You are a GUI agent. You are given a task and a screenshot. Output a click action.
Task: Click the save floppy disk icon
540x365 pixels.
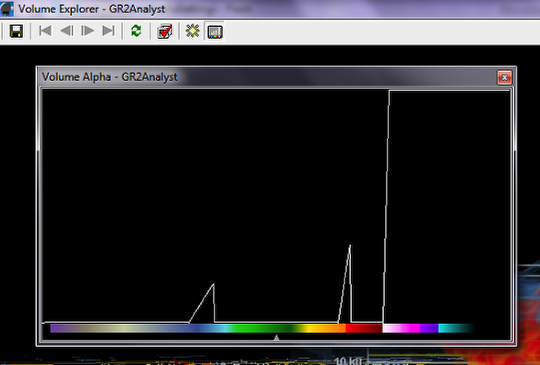point(16,31)
